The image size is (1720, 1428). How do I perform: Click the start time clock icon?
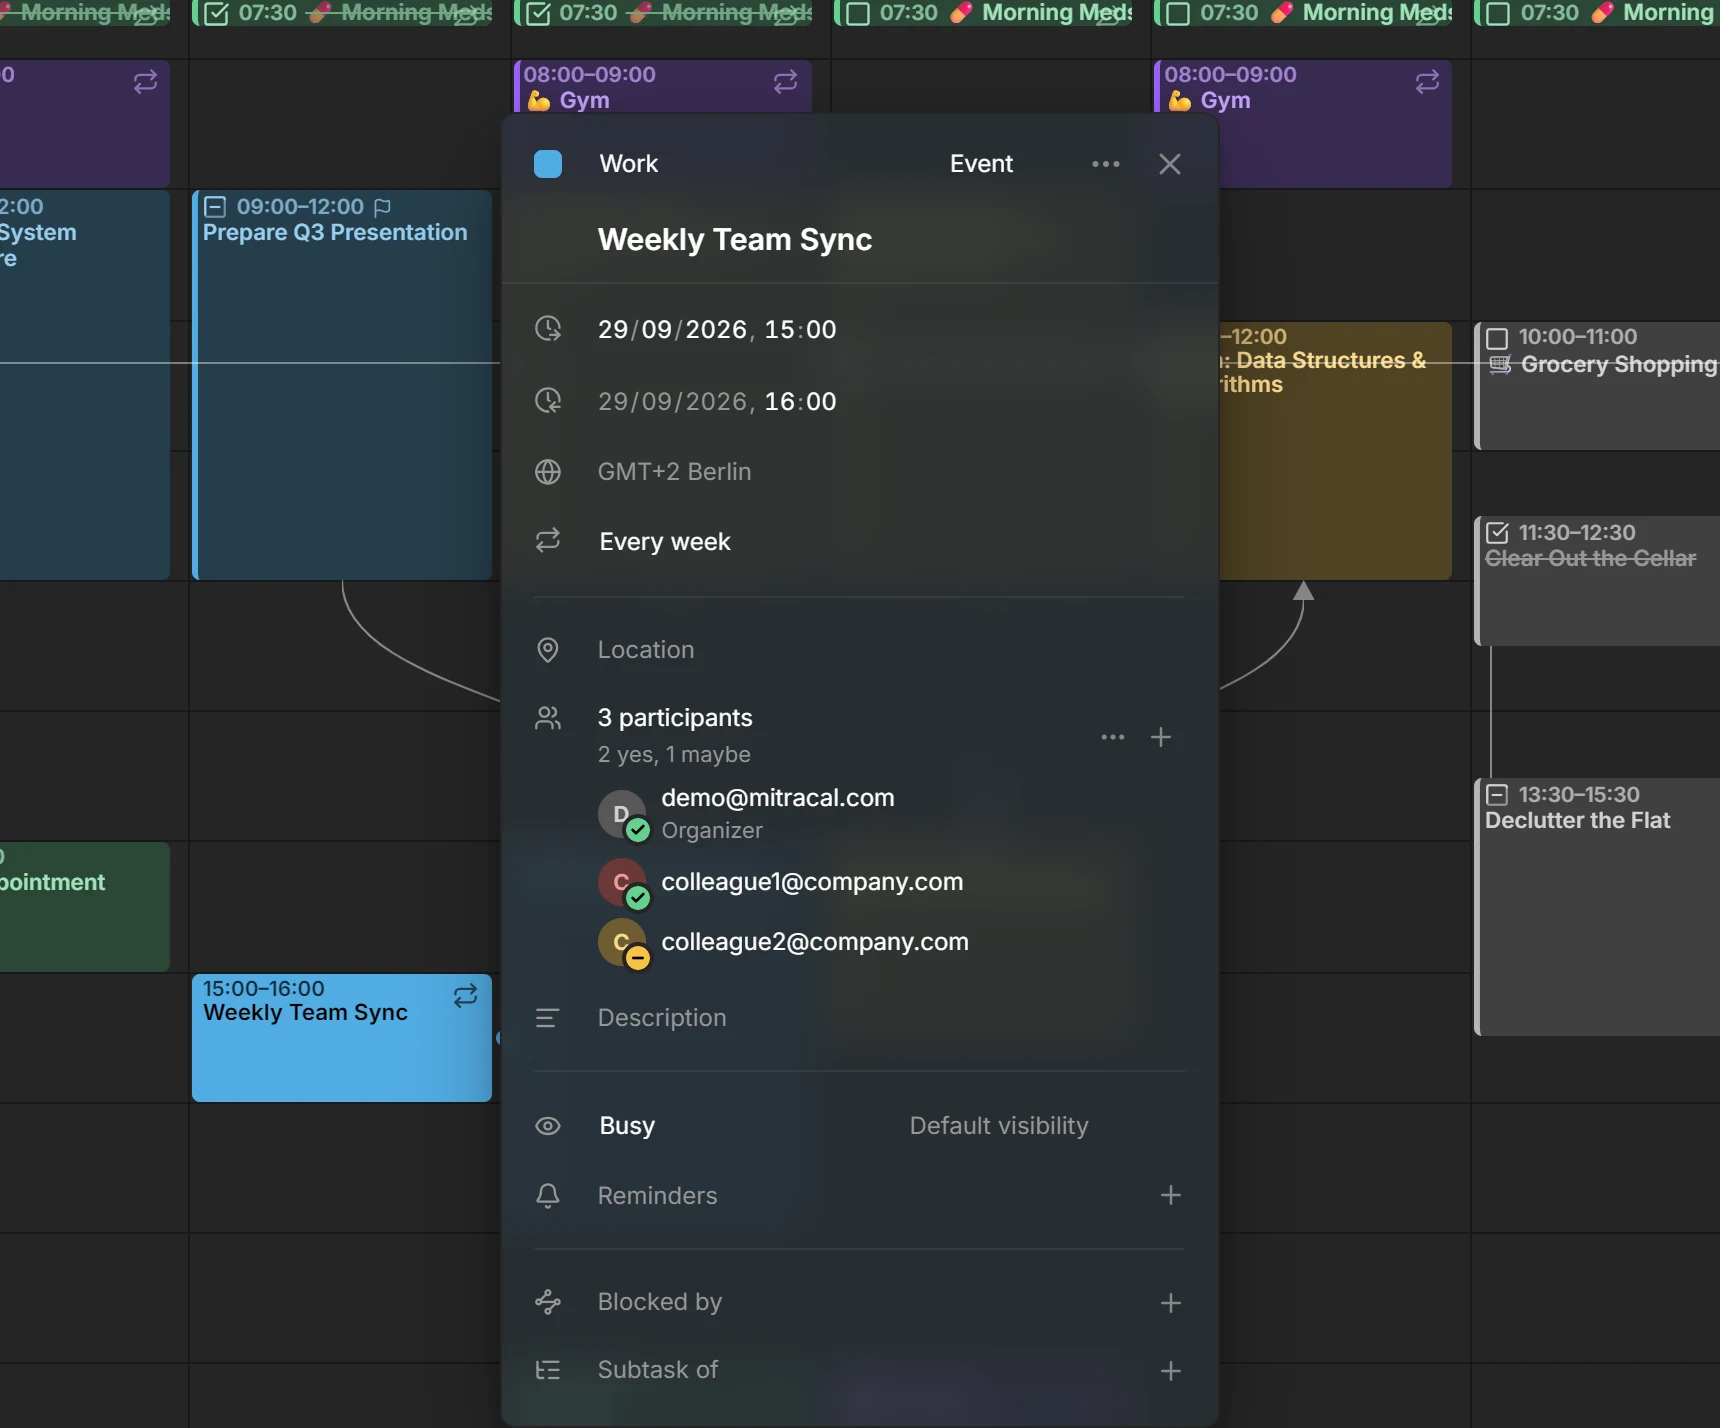[x=548, y=329]
